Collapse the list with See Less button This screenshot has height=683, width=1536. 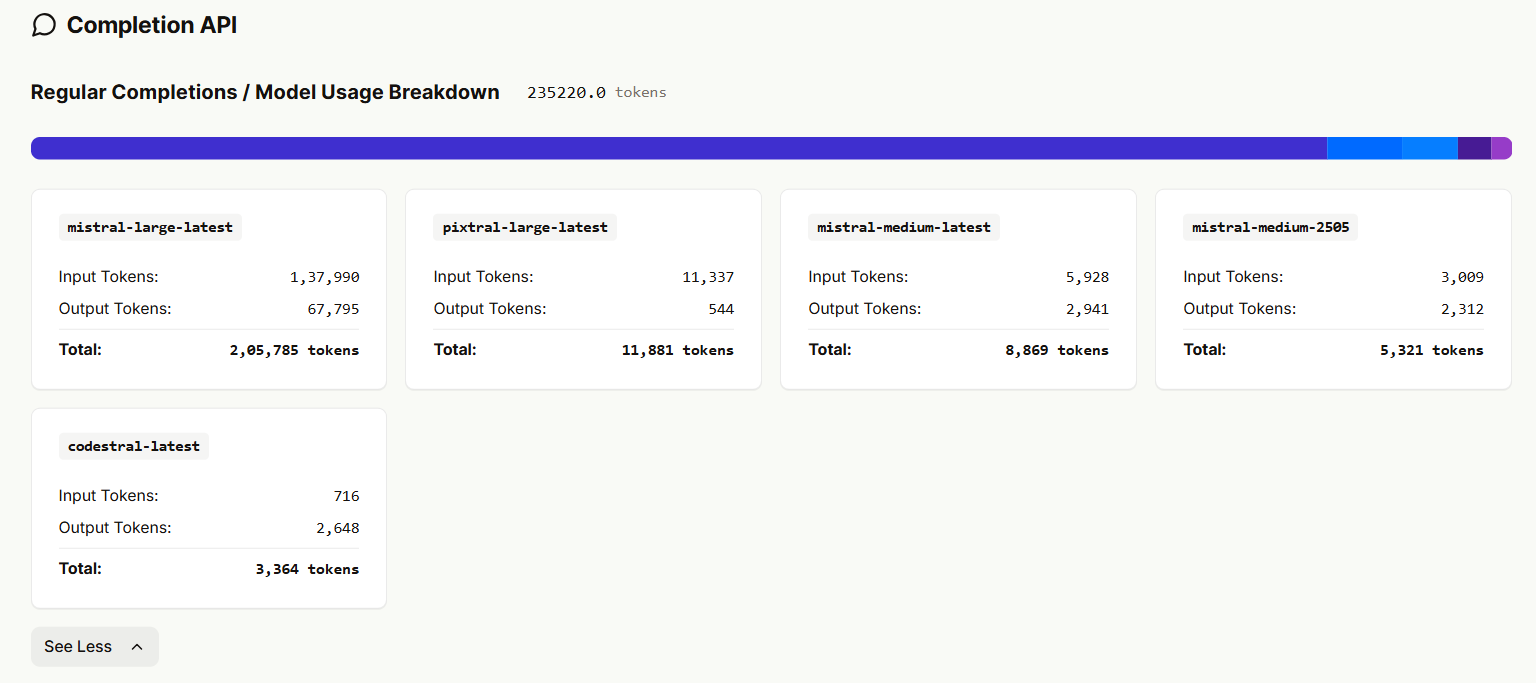pyautogui.click(x=95, y=646)
